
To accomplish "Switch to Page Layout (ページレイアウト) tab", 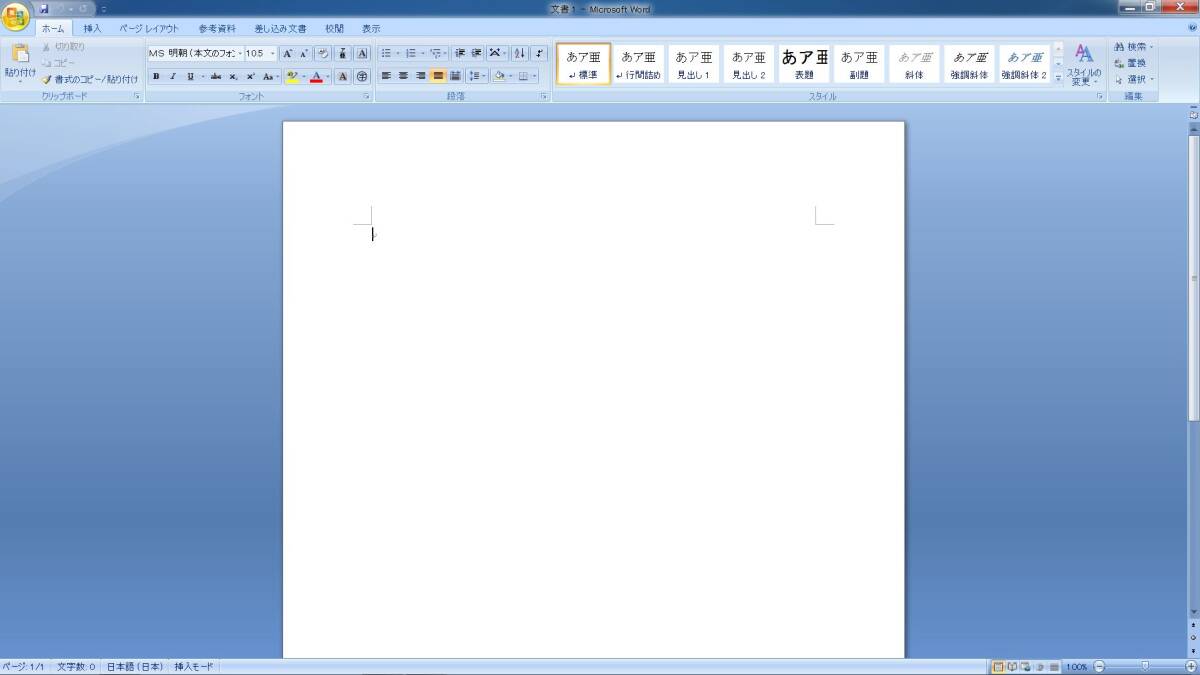I will (149, 29).
